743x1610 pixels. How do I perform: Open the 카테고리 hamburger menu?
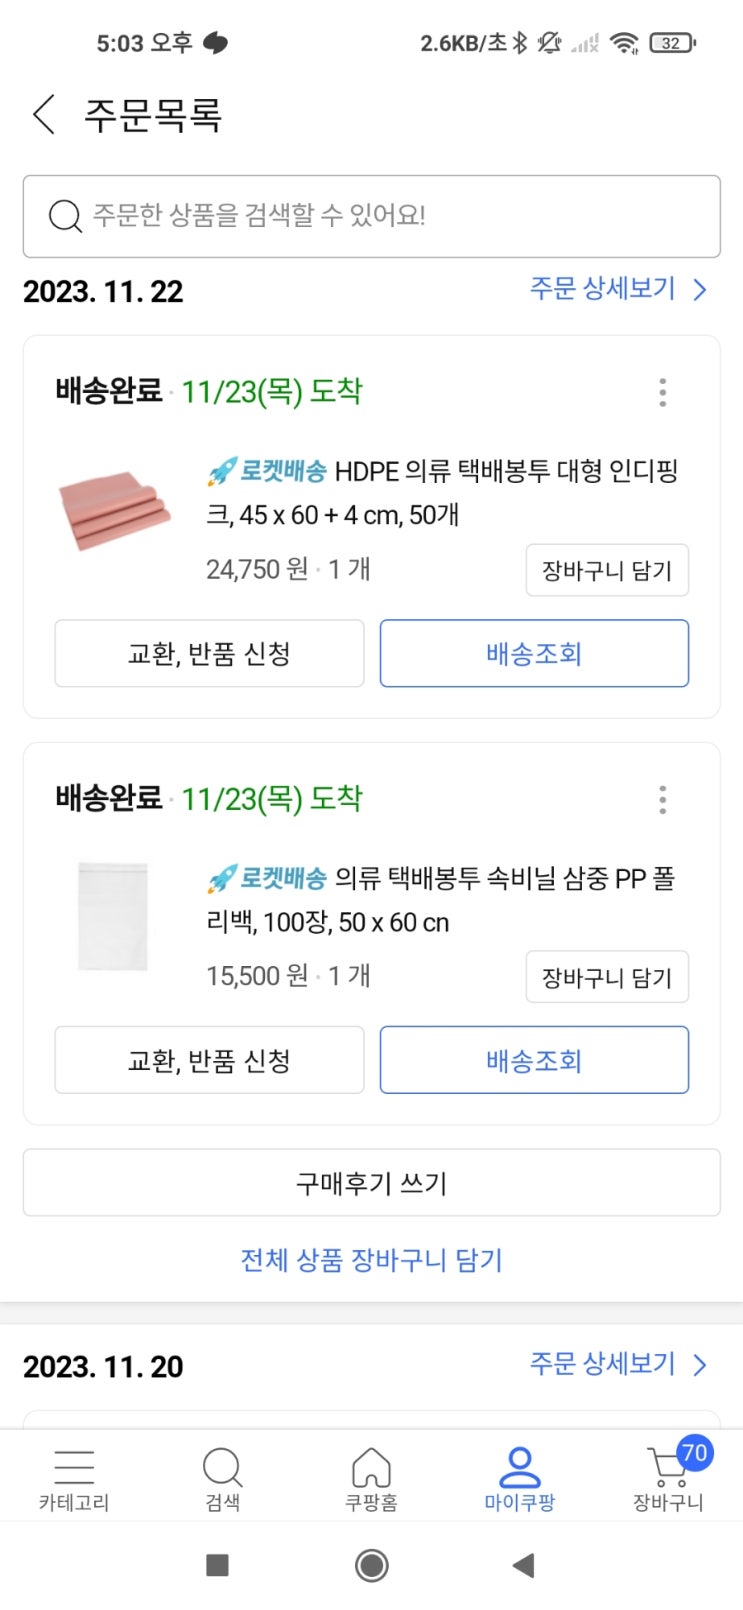coord(74,1478)
